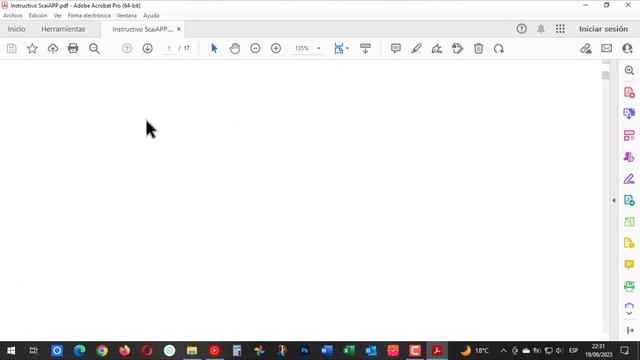Screen dimensions: 640x360
Task: Open the Ver menu
Action: (58, 16)
